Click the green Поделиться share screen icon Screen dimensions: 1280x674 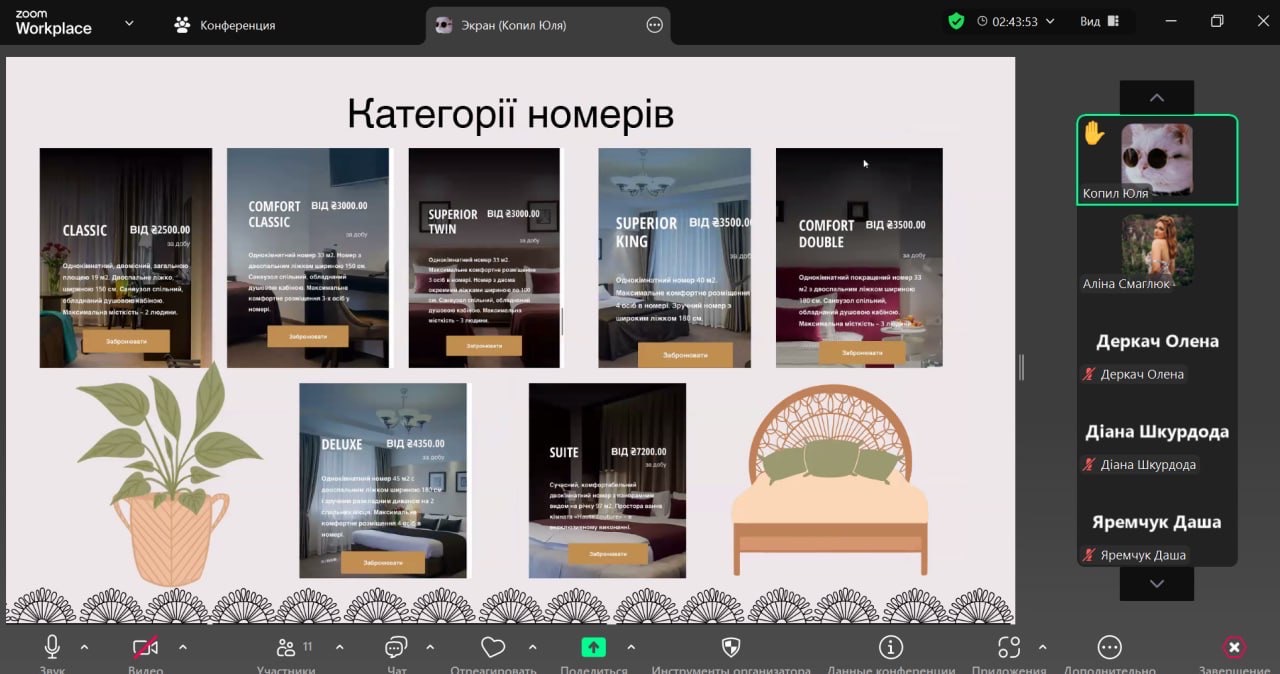pos(594,647)
